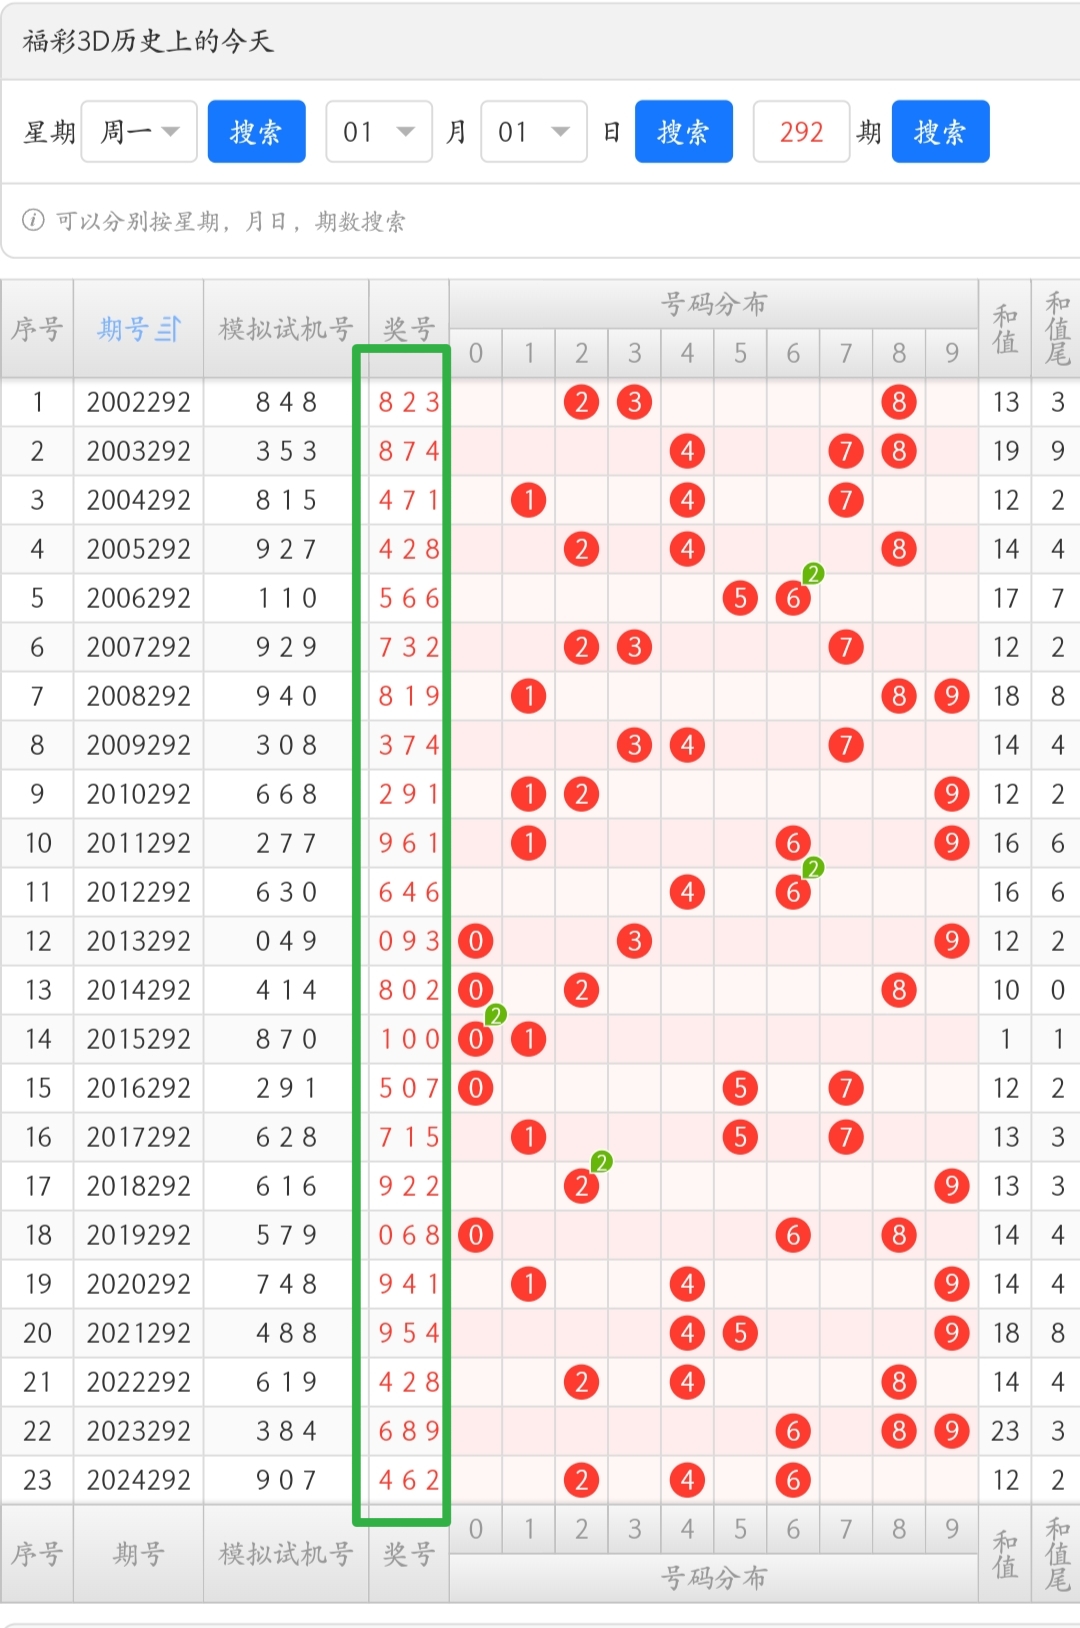
Task: Click red ball 3 in row 2002292
Action: (634, 402)
